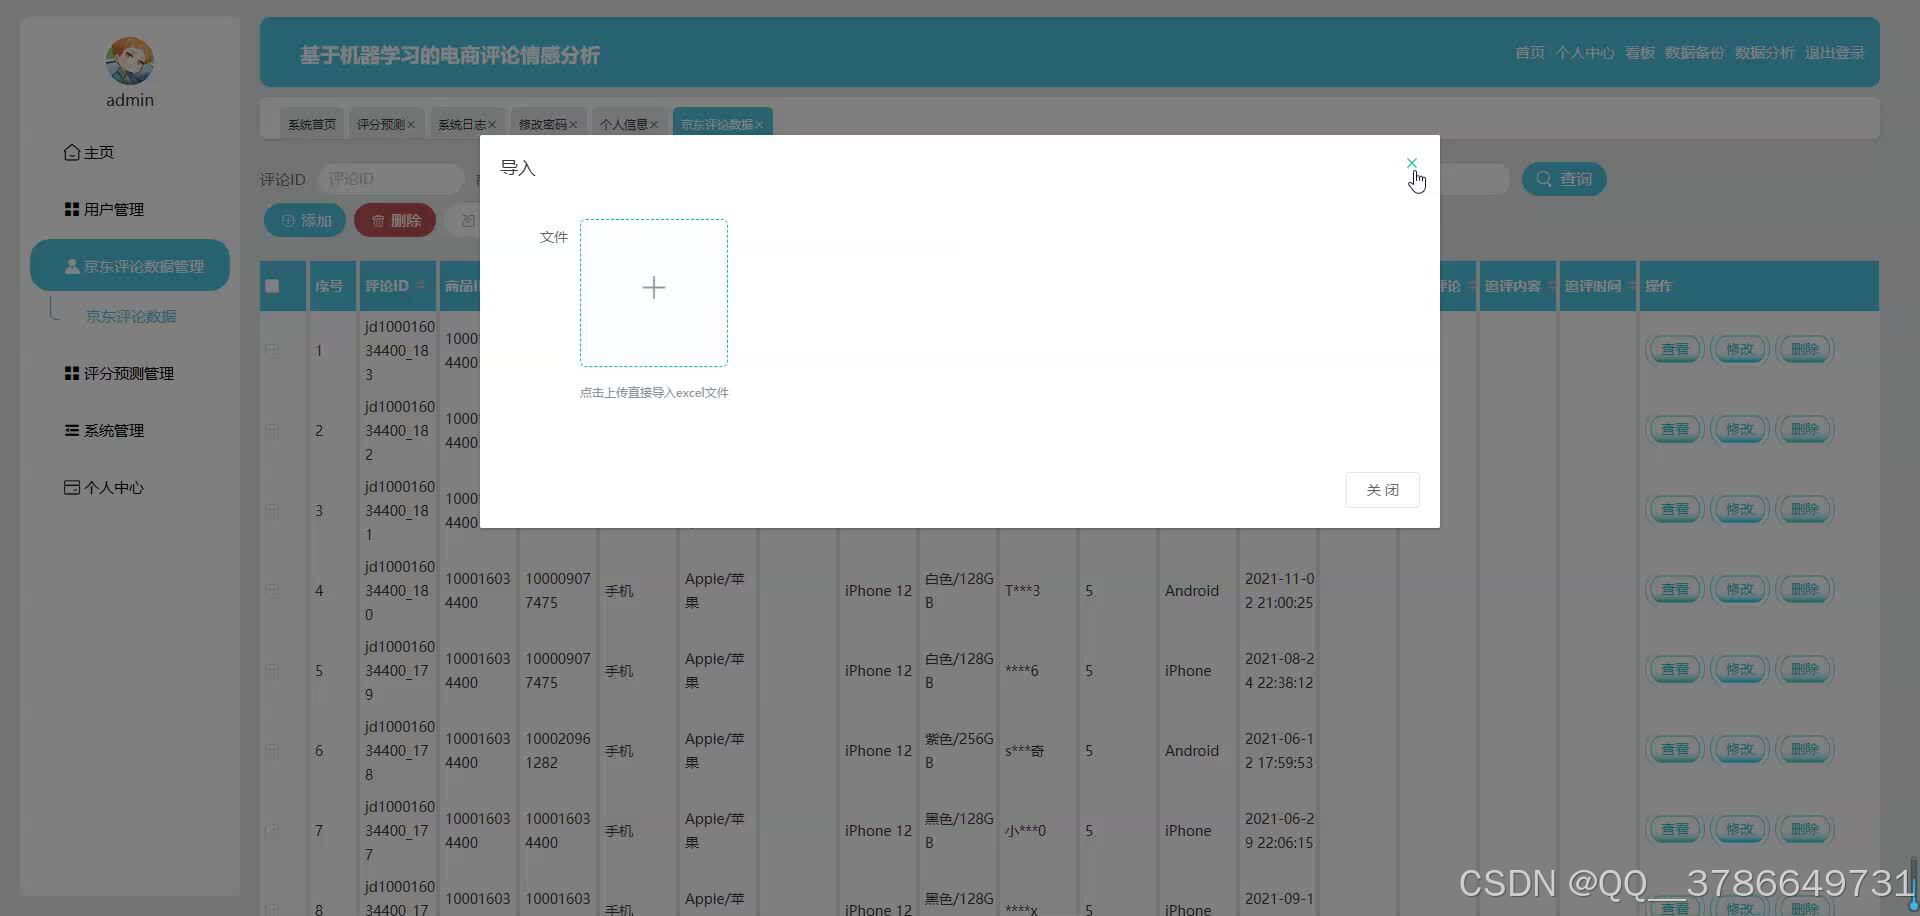
Task: Click 删除 for row 1
Action: [1805, 349]
